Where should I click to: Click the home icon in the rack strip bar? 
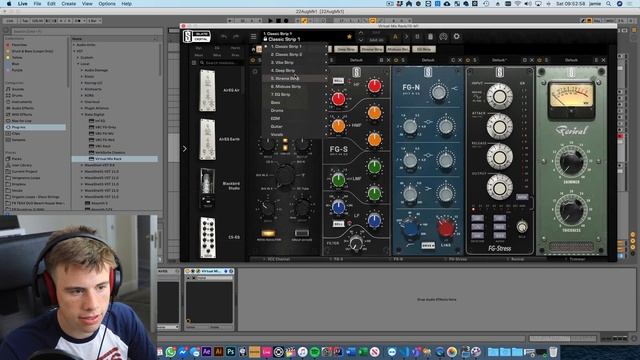[x=253, y=49]
